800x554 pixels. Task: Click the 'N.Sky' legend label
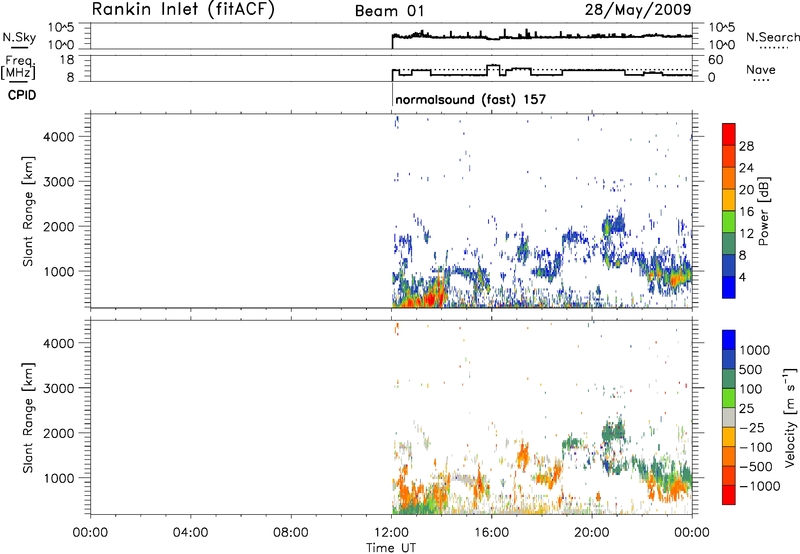pyautogui.click(x=19, y=38)
